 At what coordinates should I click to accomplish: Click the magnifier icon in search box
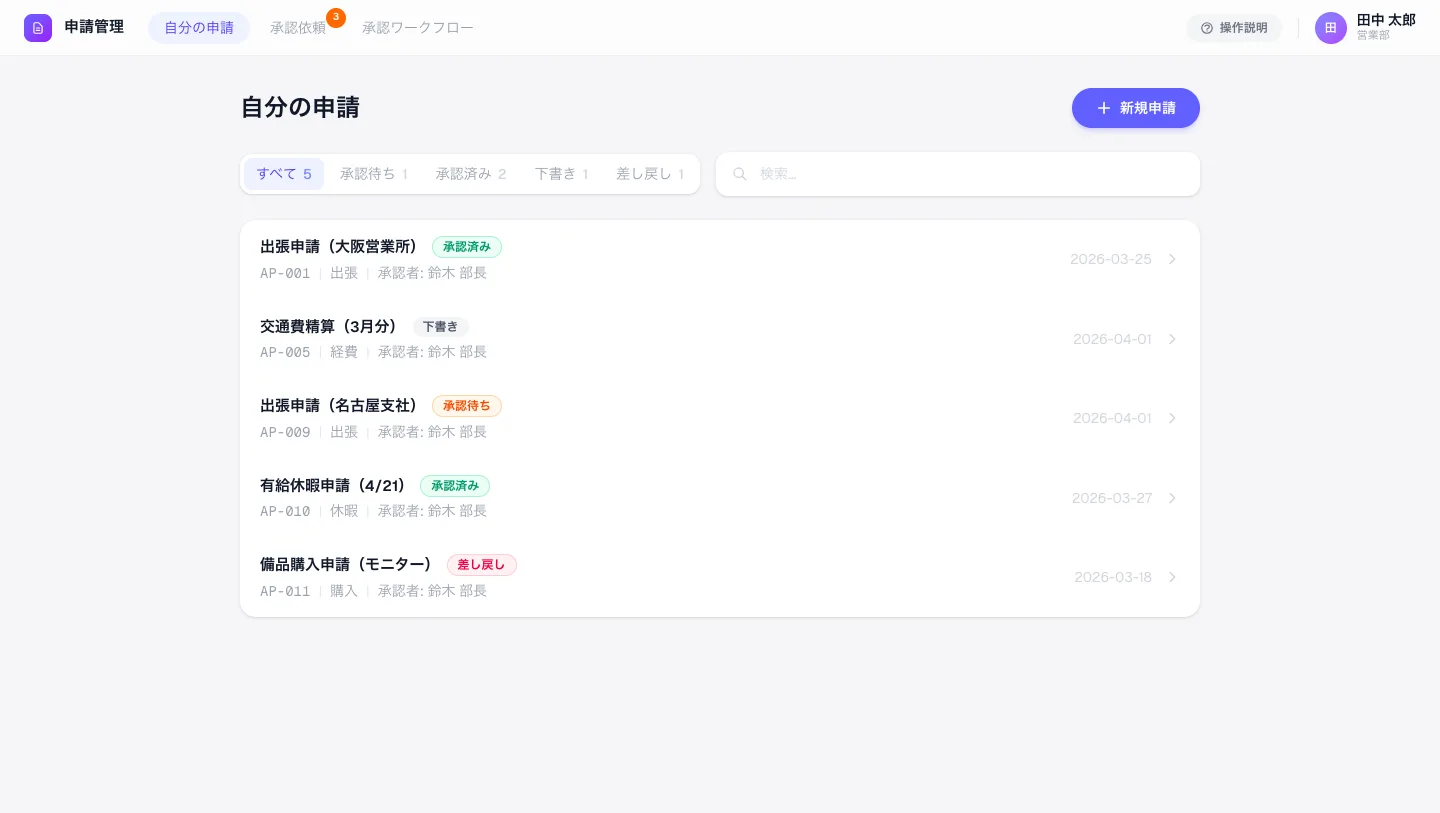click(740, 174)
